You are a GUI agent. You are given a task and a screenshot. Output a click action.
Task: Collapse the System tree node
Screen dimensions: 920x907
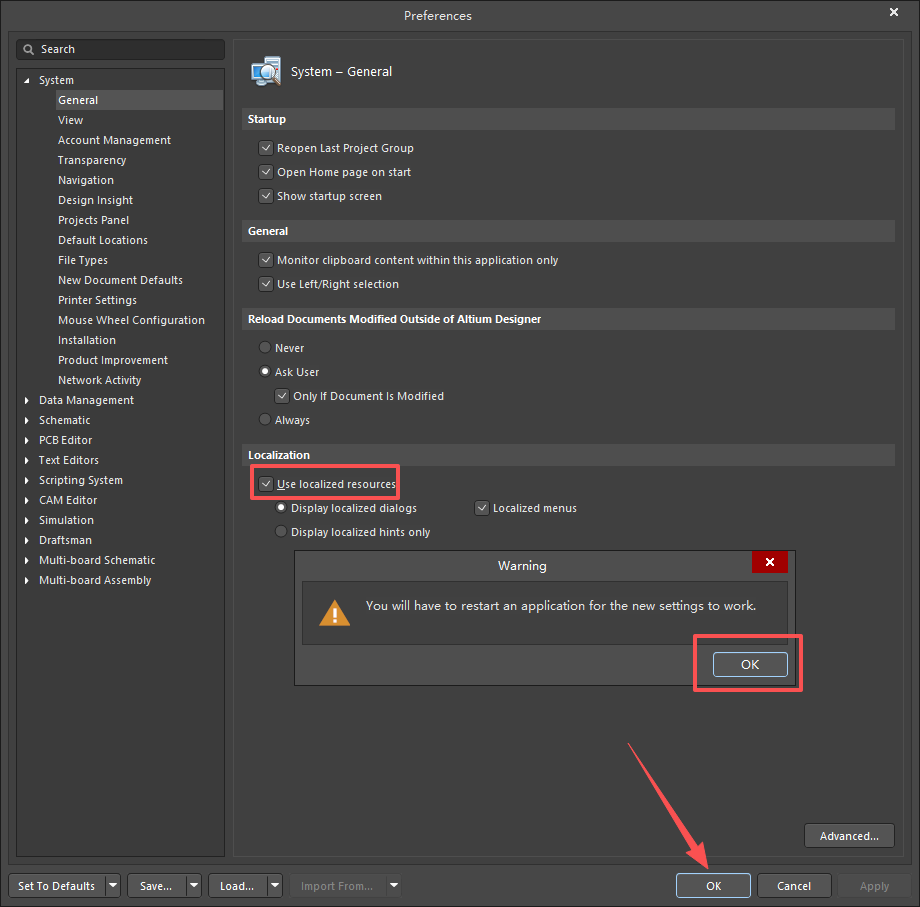(x=27, y=80)
